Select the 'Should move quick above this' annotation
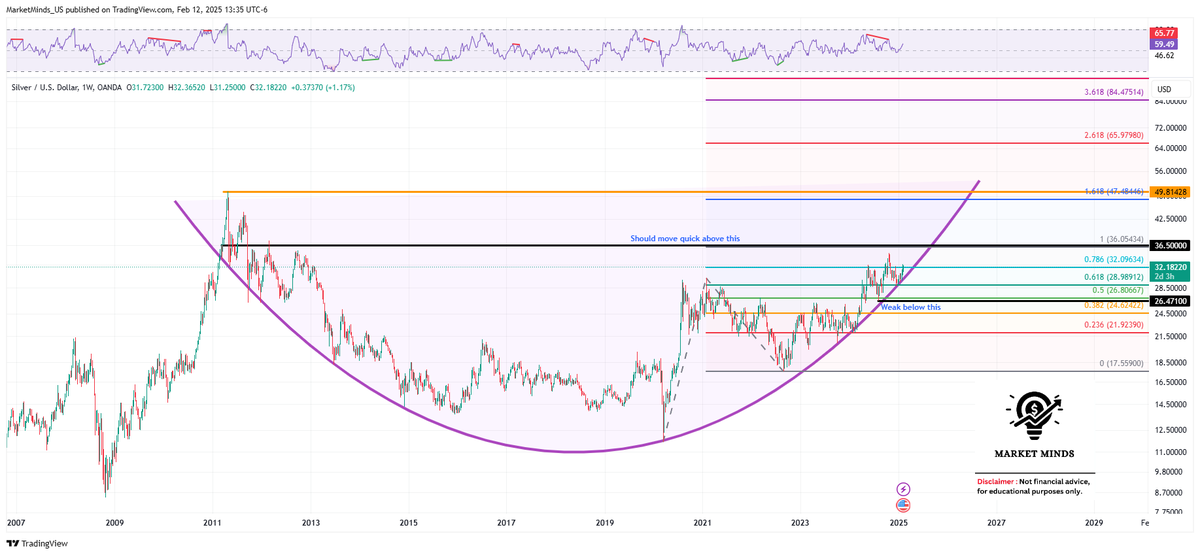This screenshot has height=555, width=1200. [x=685, y=239]
